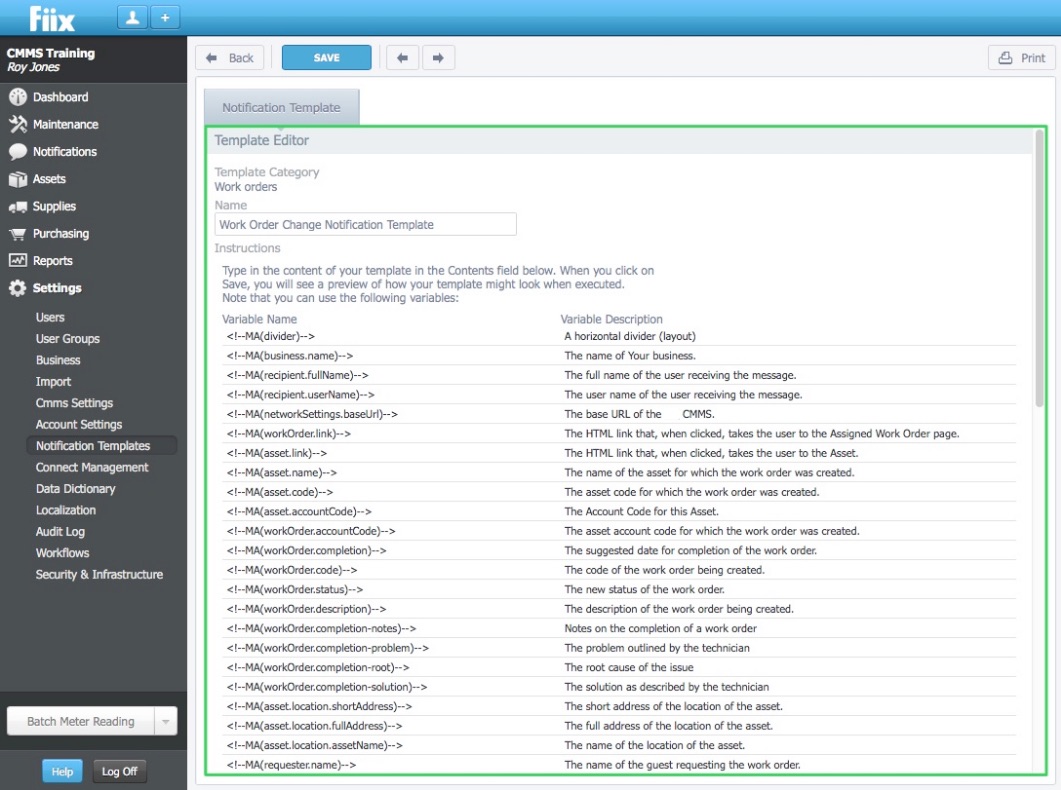This screenshot has width=1061, height=790.
Task: Click the <!--MA(networkSettings.baseUrl)--> variable
Action: 312,414
